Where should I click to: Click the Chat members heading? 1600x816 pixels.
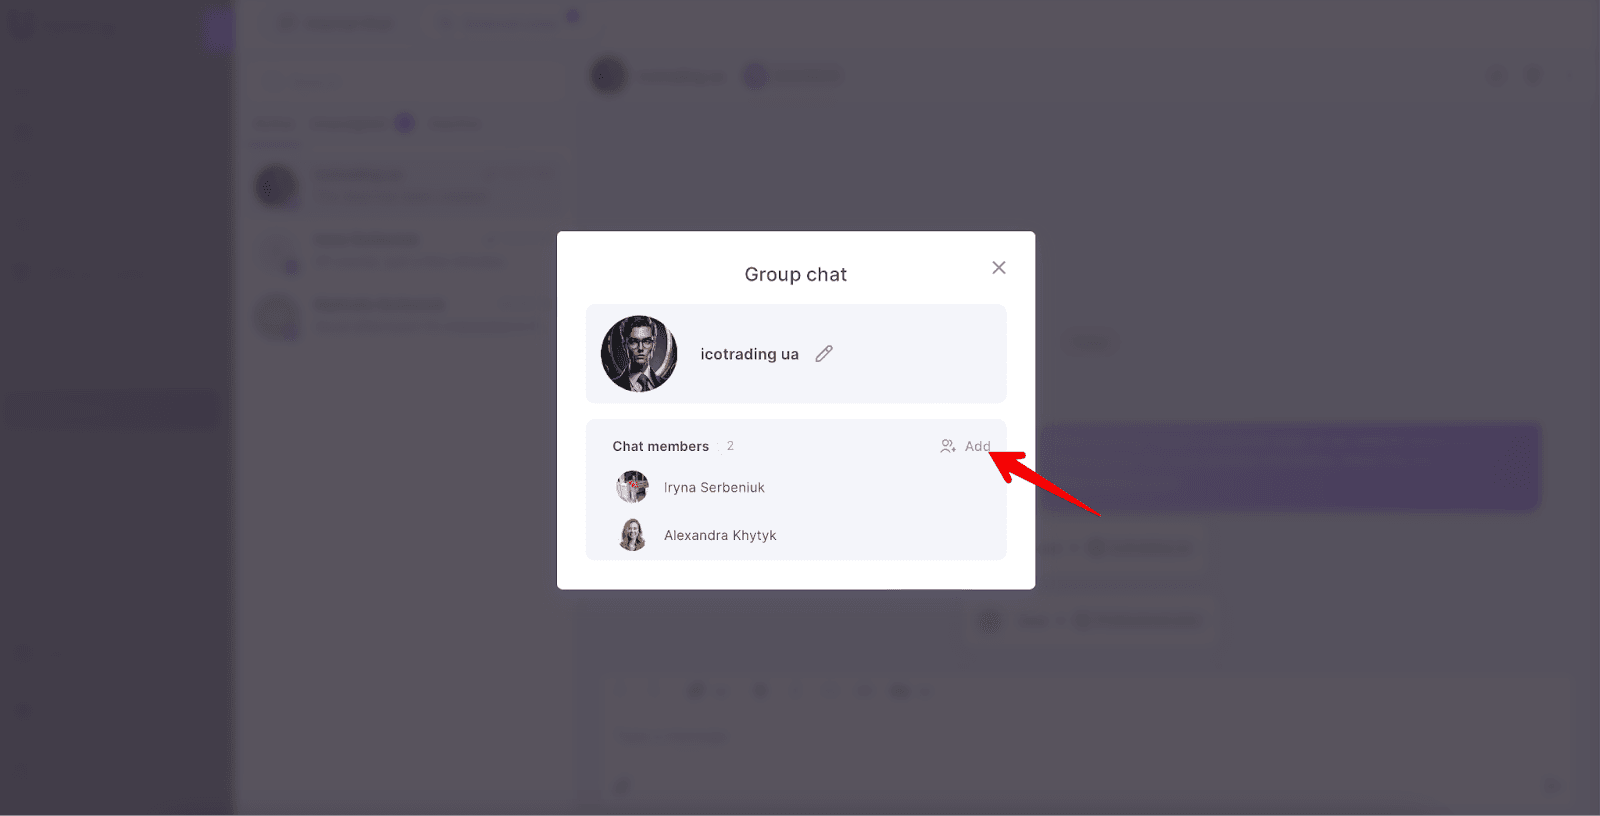pyautogui.click(x=660, y=446)
